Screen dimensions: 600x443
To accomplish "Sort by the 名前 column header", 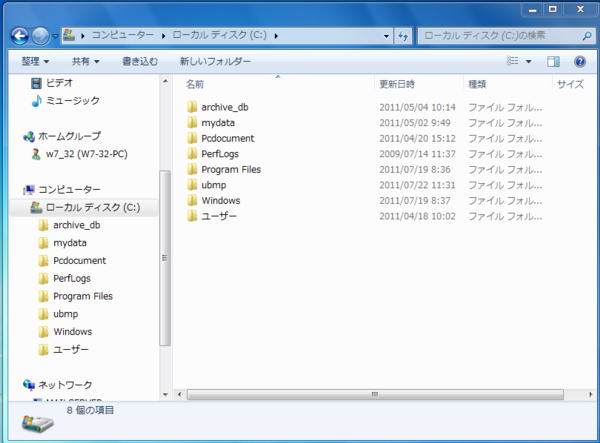I will coord(195,84).
